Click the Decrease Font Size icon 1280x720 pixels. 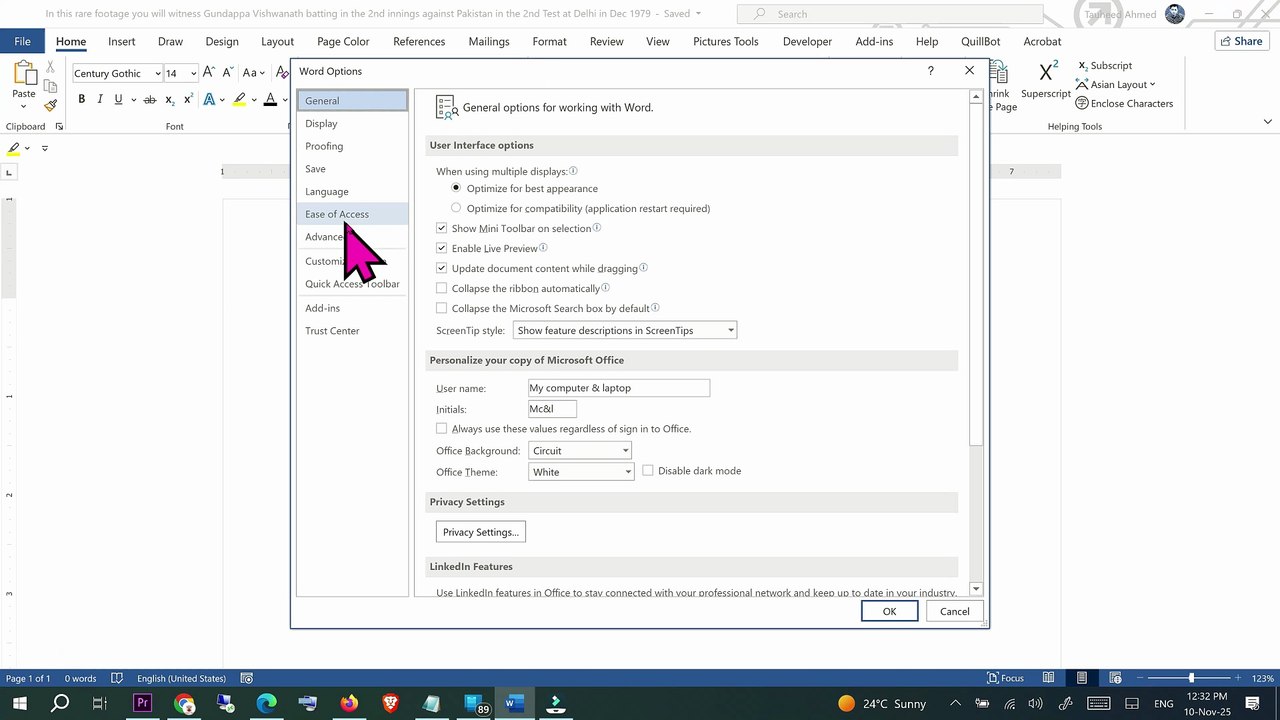pyautogui.click(x=226, y=73)
